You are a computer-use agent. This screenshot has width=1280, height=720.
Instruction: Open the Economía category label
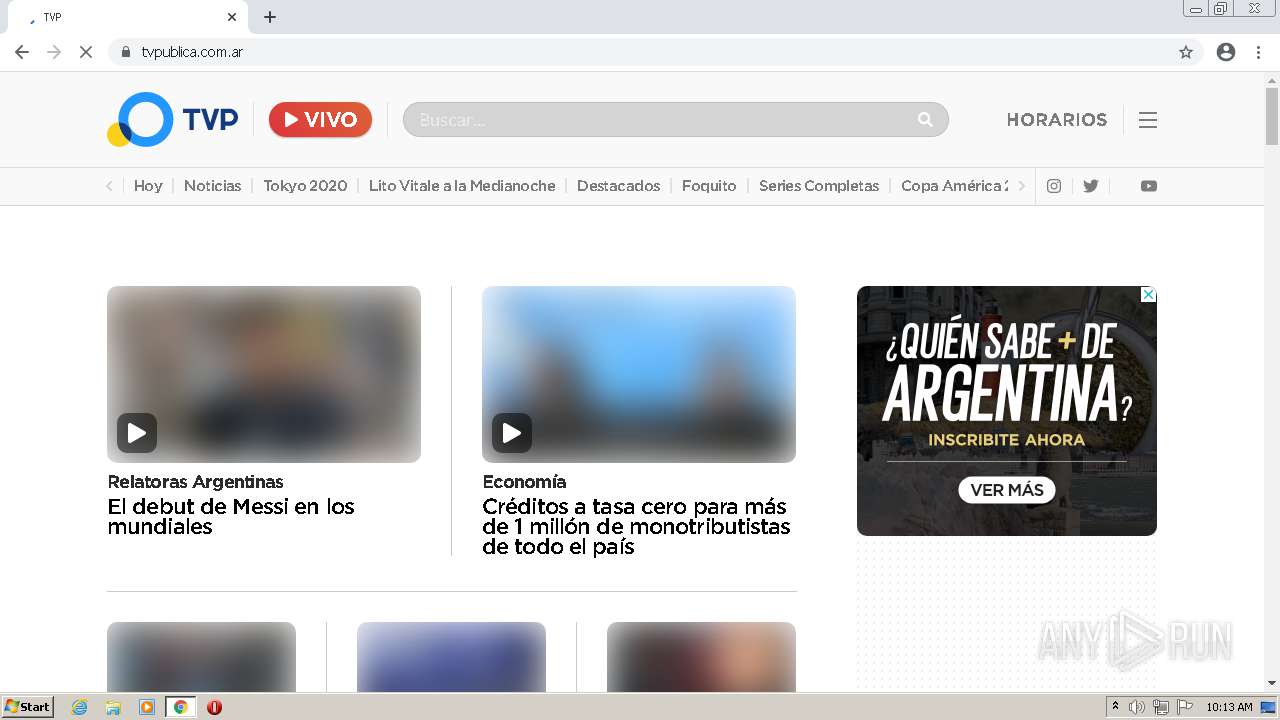click(x=524, y=482)
